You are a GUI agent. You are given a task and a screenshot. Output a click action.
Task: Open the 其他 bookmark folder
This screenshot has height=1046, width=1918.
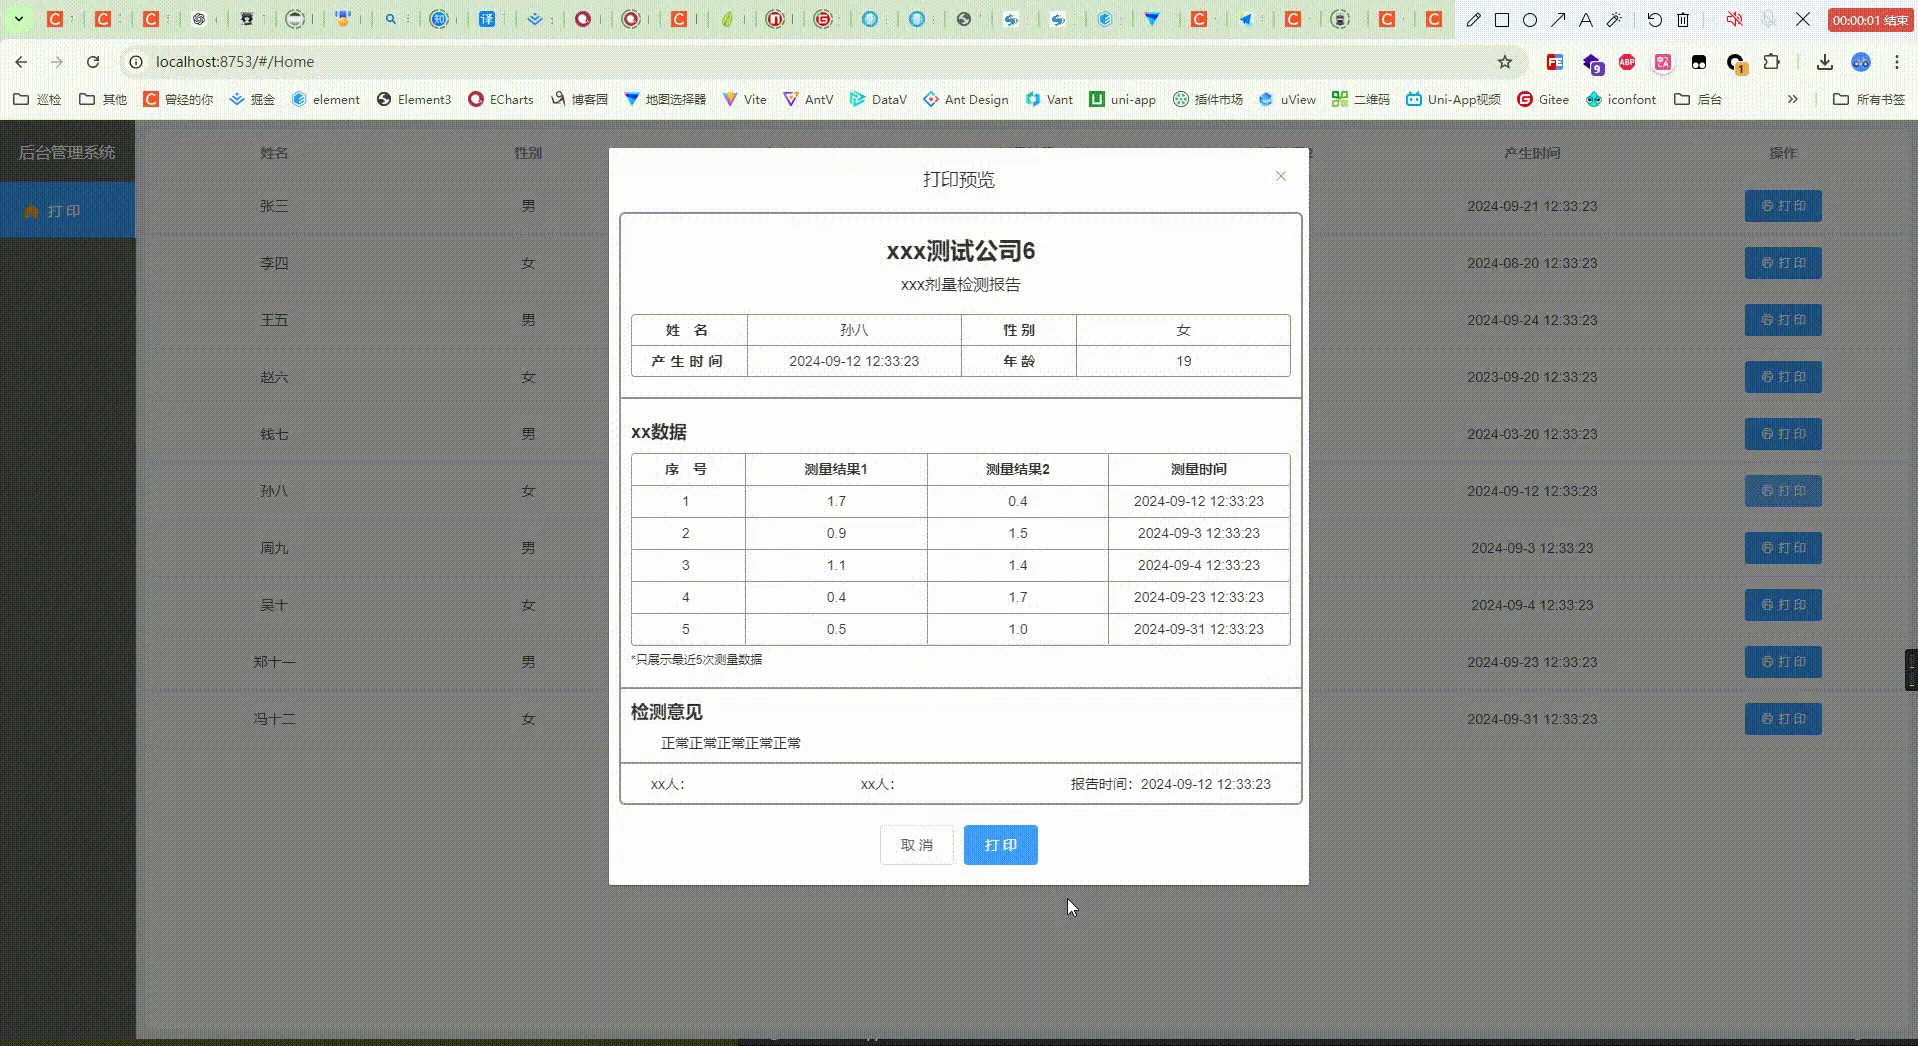point(103,99)
